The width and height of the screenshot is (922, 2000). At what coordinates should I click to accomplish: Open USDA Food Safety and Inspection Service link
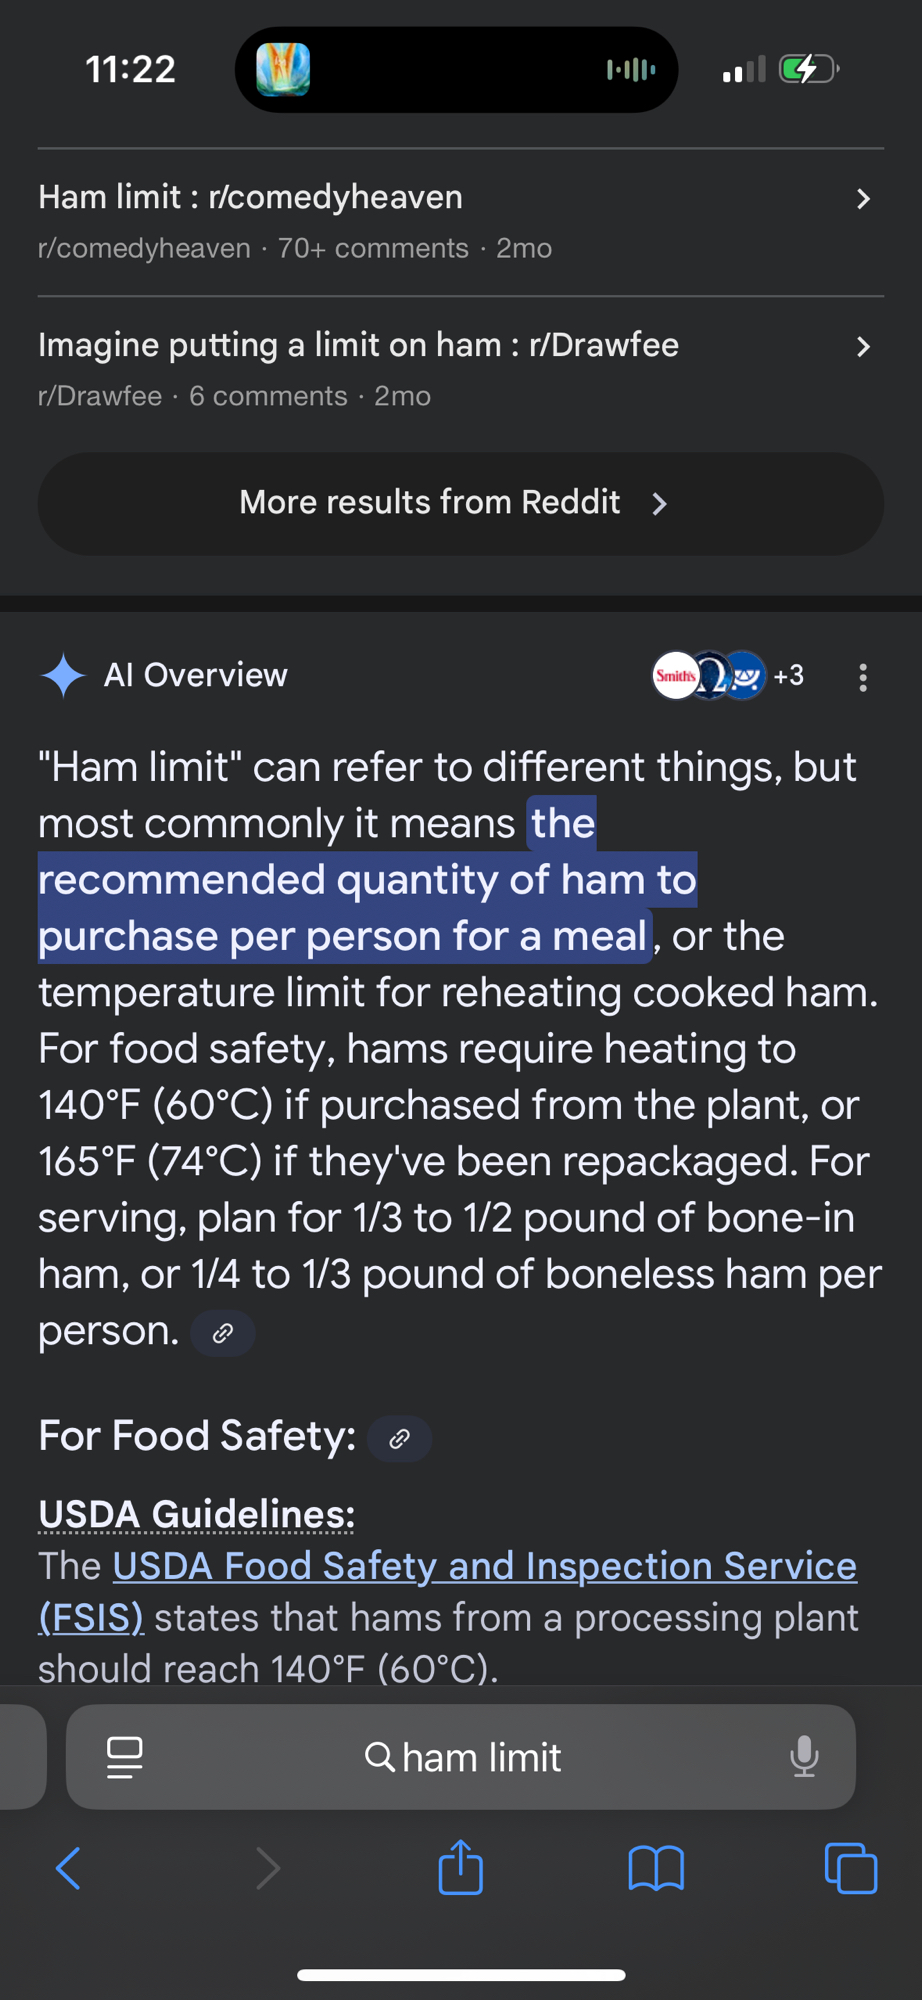[x=484, y=1566]
